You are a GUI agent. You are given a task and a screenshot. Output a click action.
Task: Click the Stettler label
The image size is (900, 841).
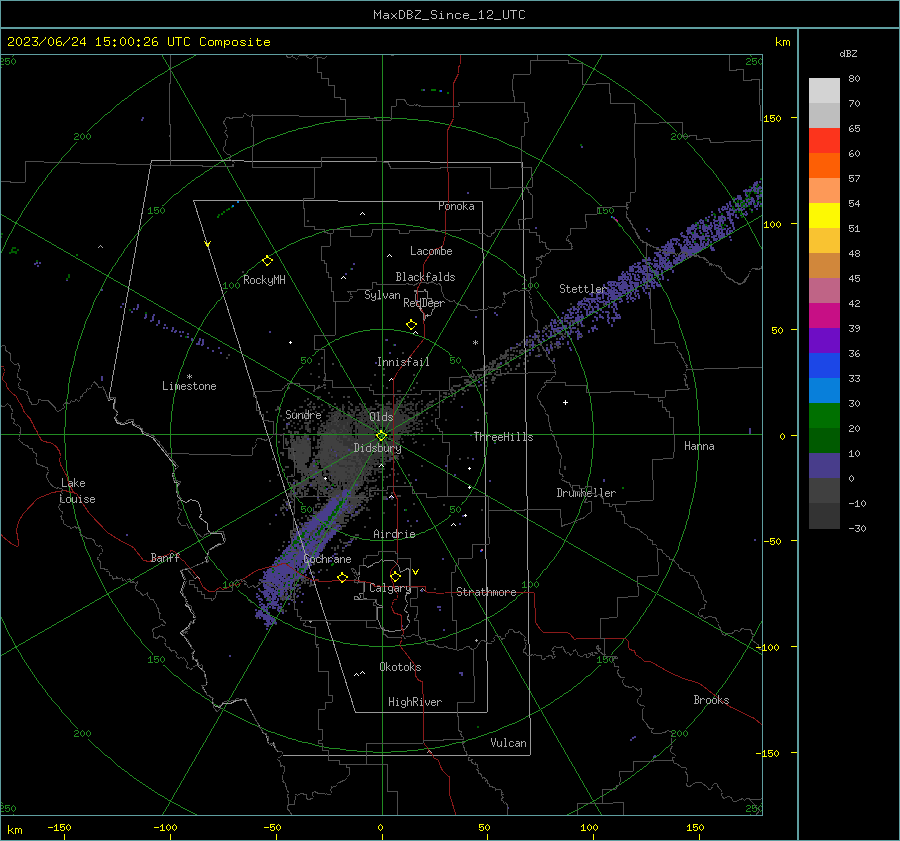[583, 289]
